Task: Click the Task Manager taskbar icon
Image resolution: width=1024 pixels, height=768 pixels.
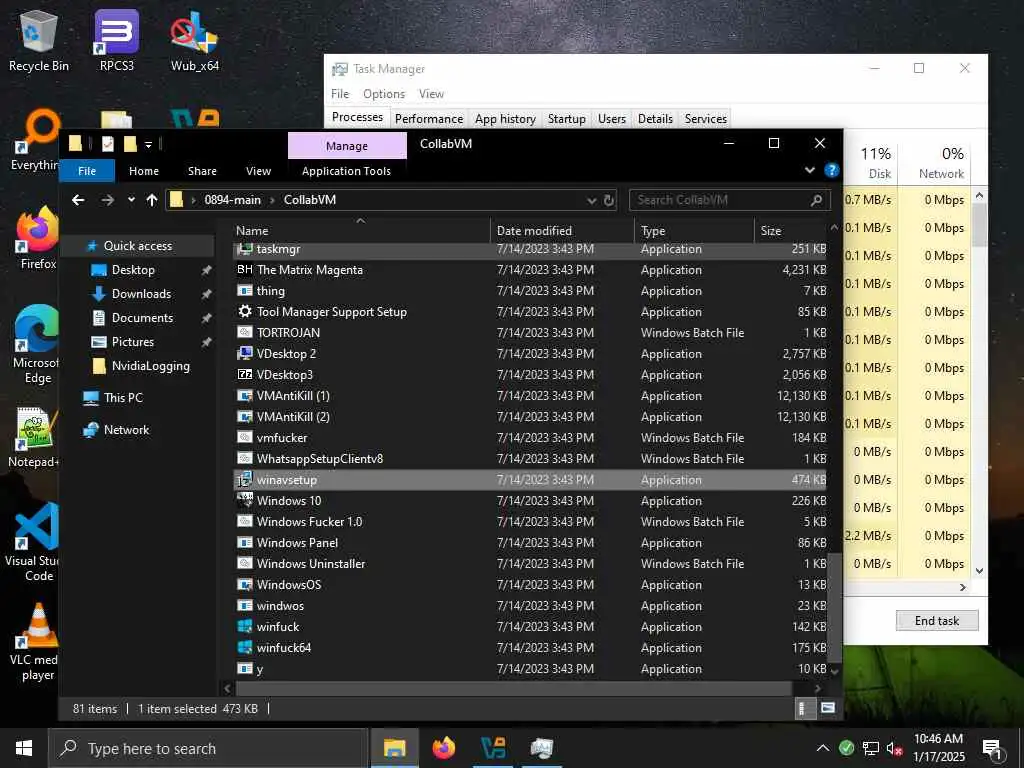Action: [x=541, y=748]
